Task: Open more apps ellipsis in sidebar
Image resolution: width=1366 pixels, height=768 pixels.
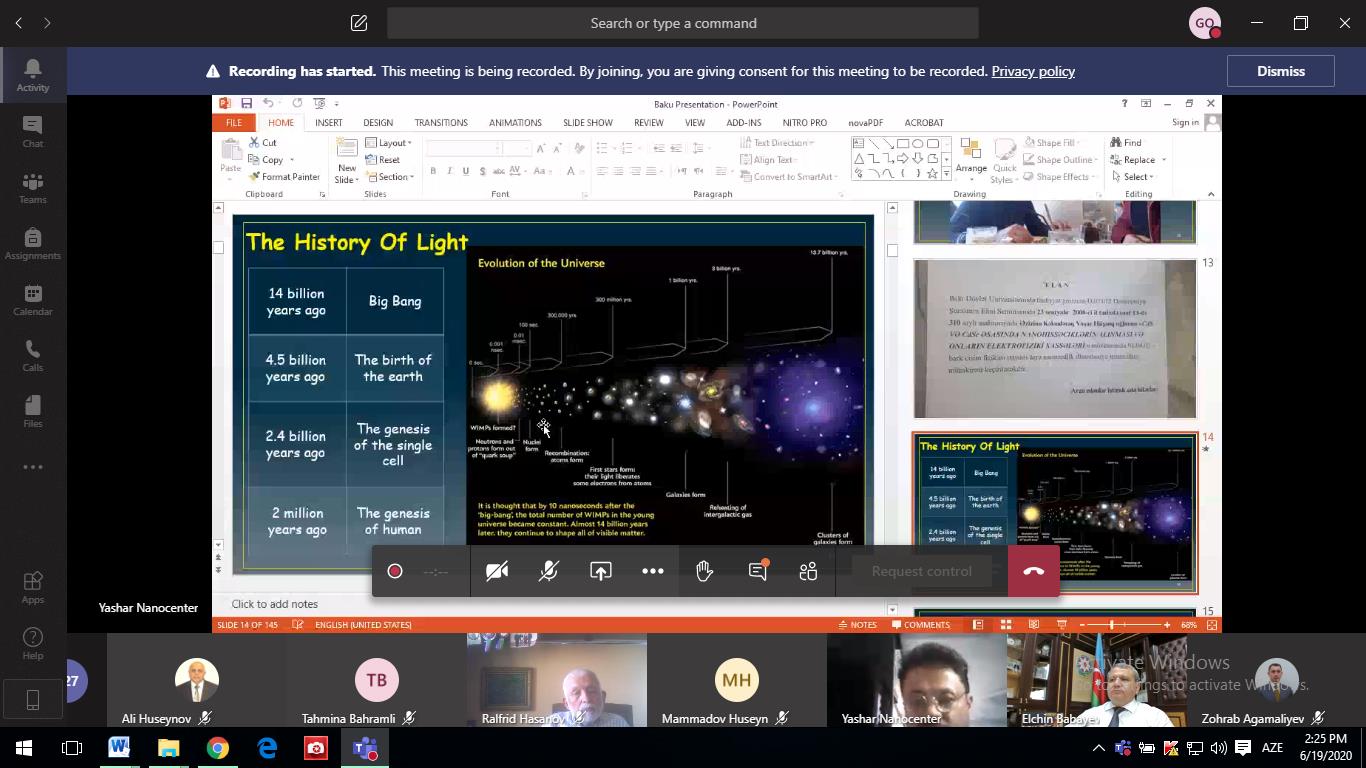Action: click(33, 467)
